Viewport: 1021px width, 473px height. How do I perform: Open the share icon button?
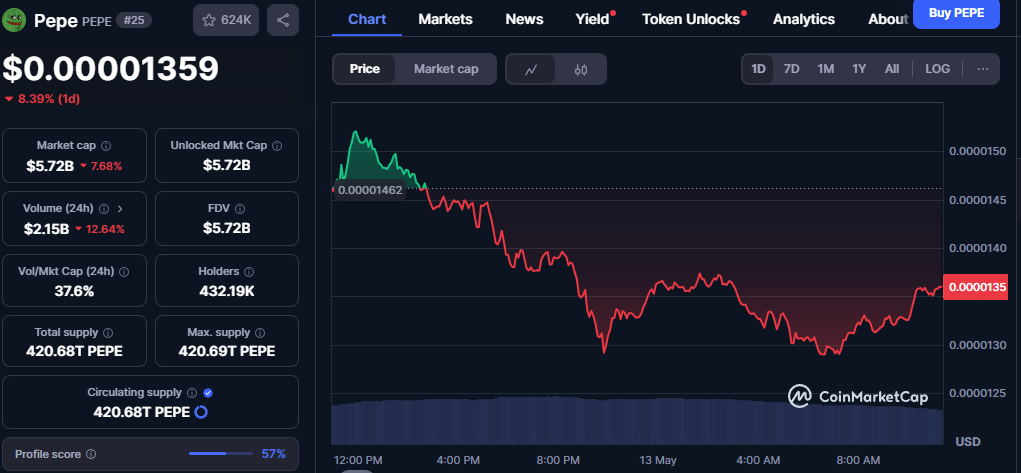283,20
